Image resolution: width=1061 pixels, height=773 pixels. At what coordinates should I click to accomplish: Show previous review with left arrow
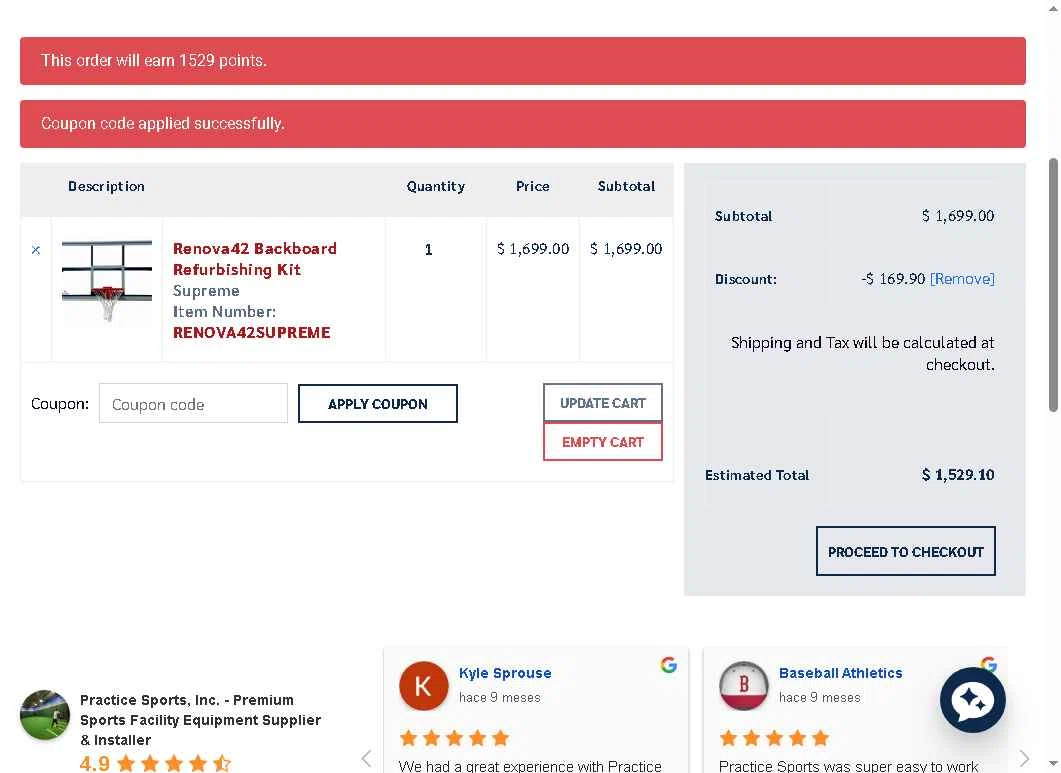(x=366, y=758)
